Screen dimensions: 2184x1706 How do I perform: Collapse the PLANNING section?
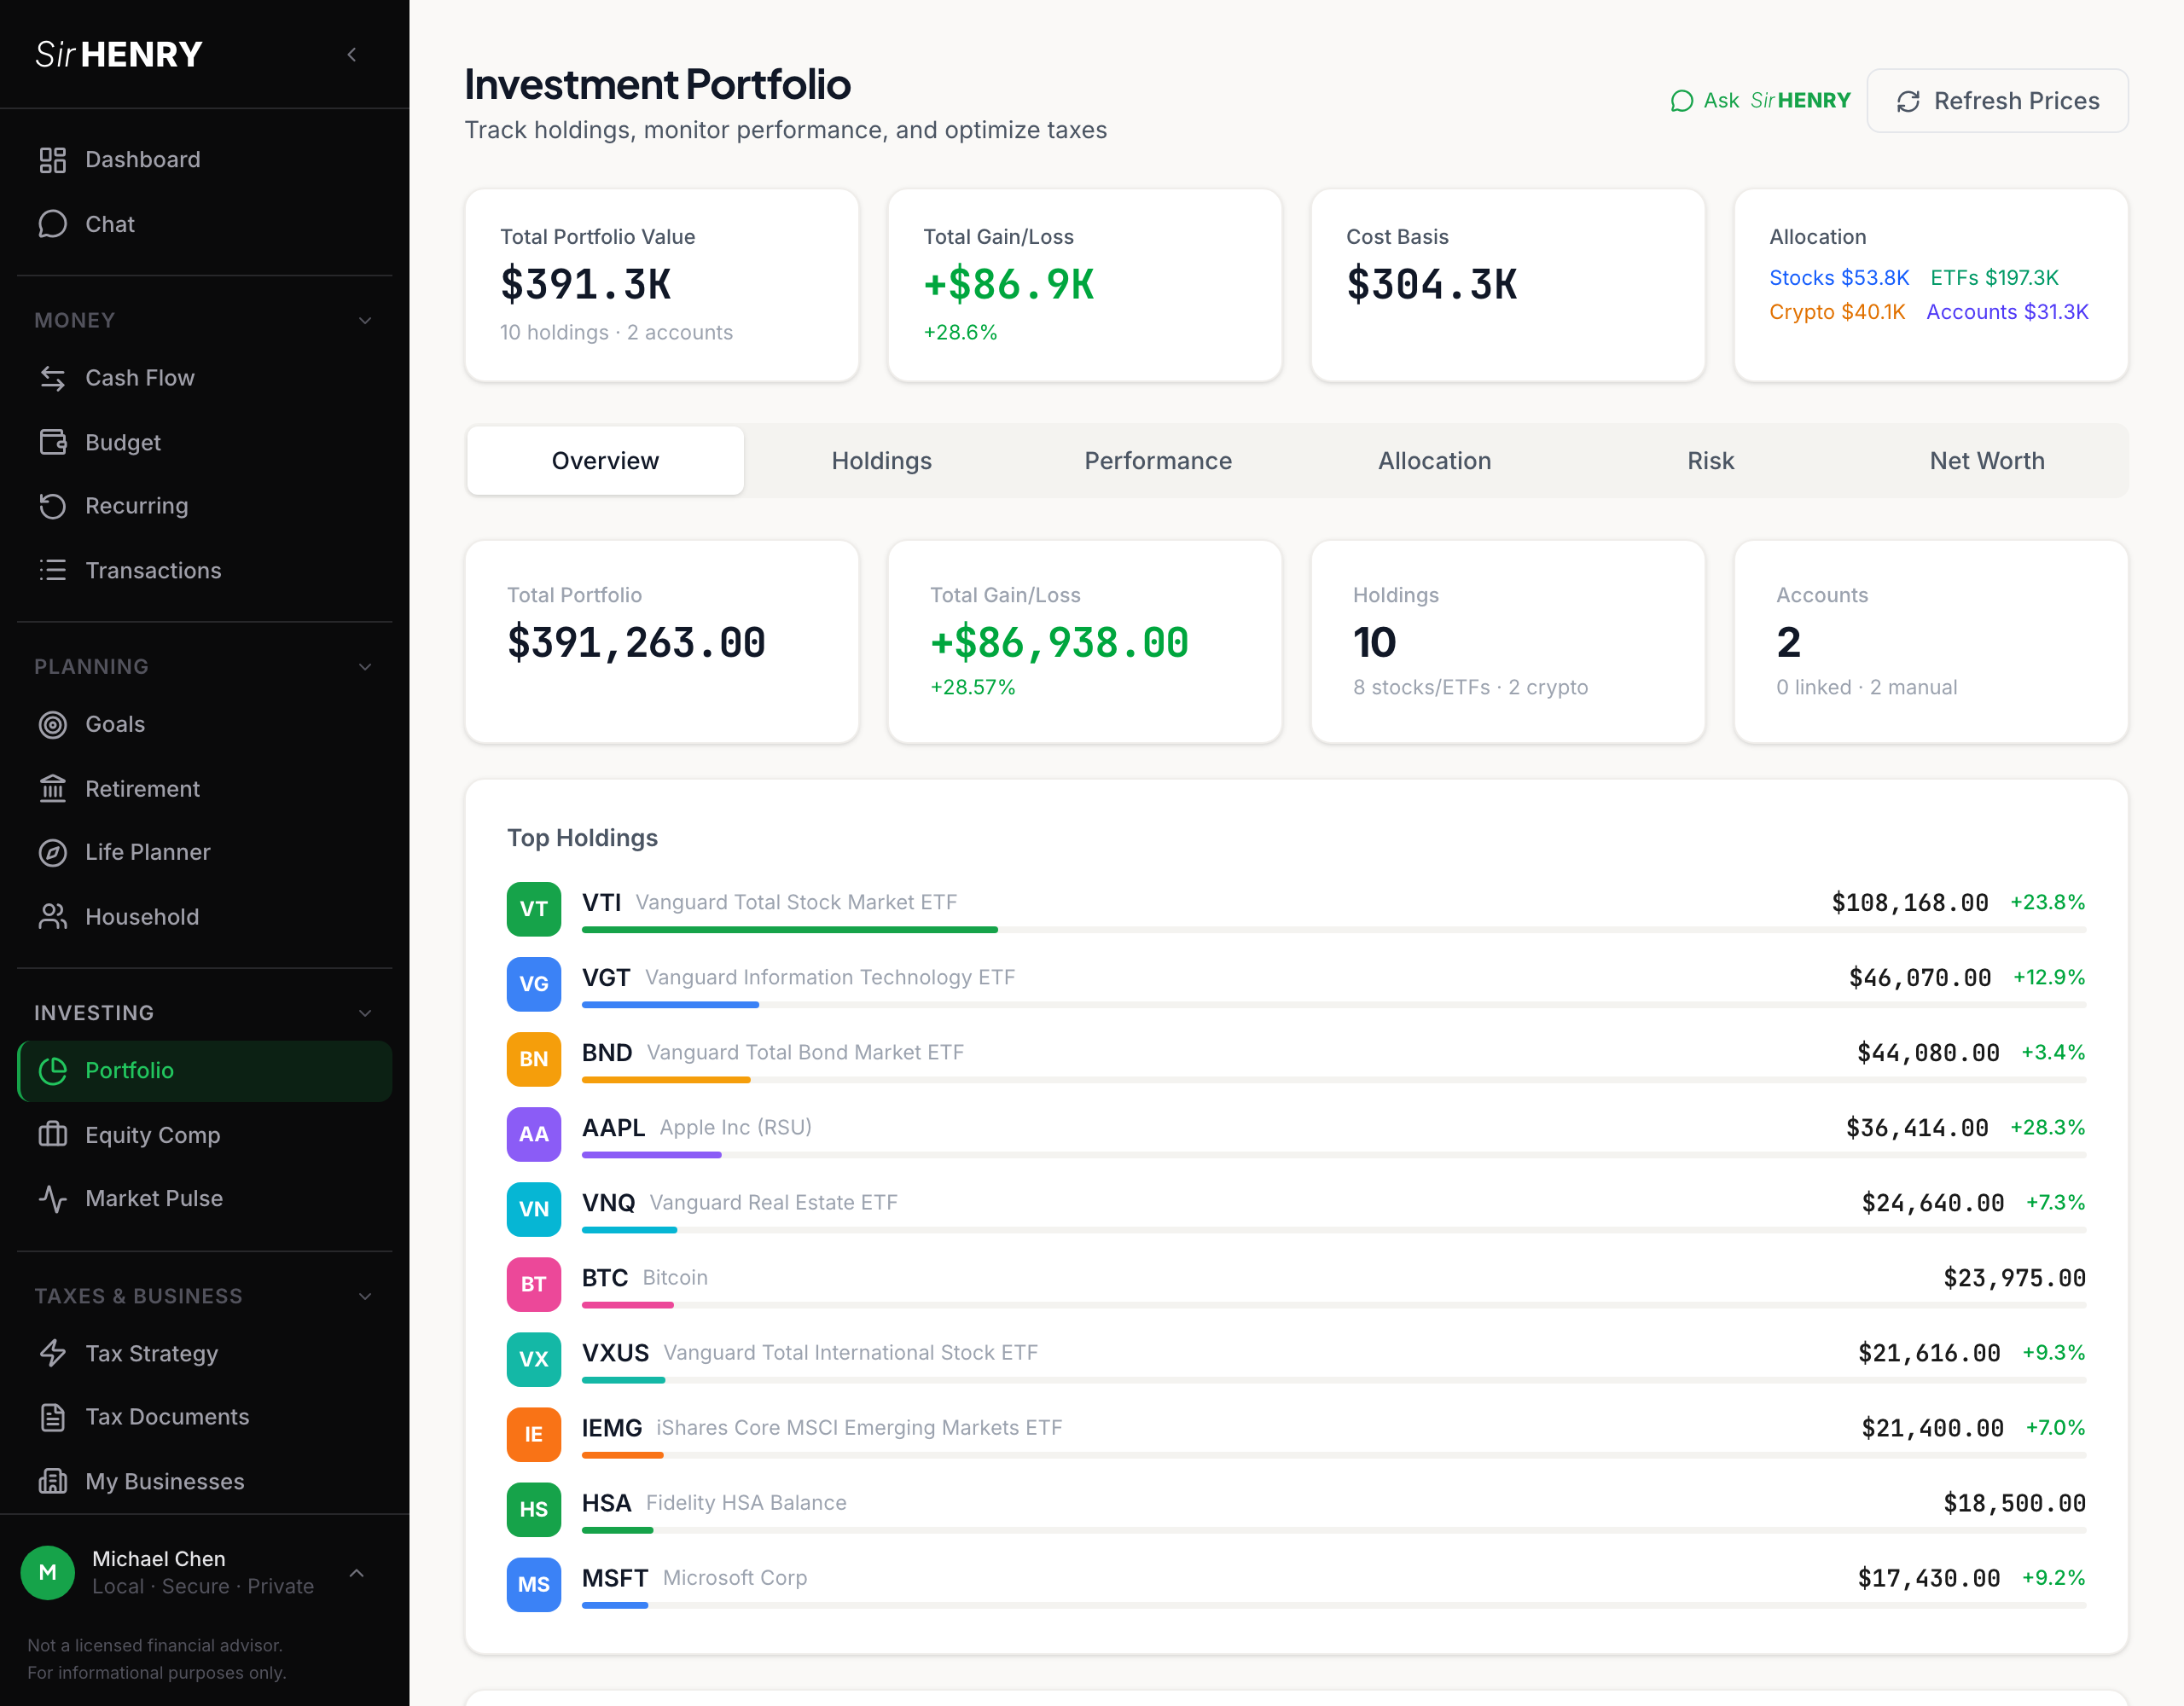[365, 667]
